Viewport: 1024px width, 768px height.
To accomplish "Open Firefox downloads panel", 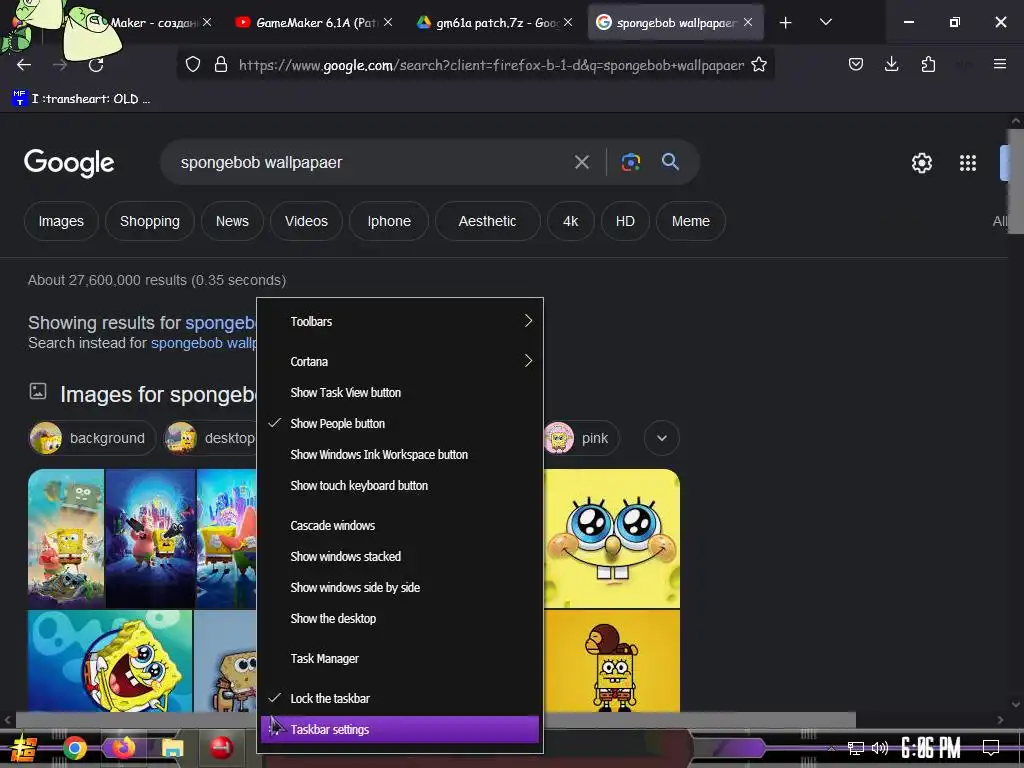I will 891,64.
